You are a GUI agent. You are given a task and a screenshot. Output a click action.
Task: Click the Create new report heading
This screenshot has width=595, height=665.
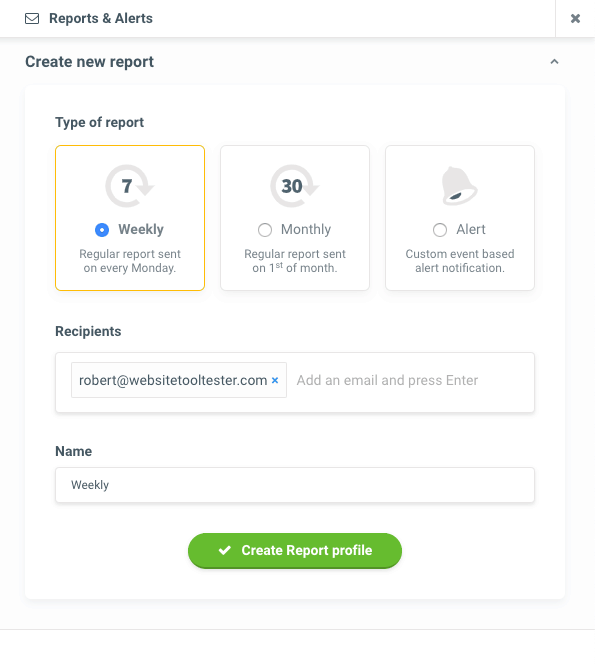click(x=89, y=62)
